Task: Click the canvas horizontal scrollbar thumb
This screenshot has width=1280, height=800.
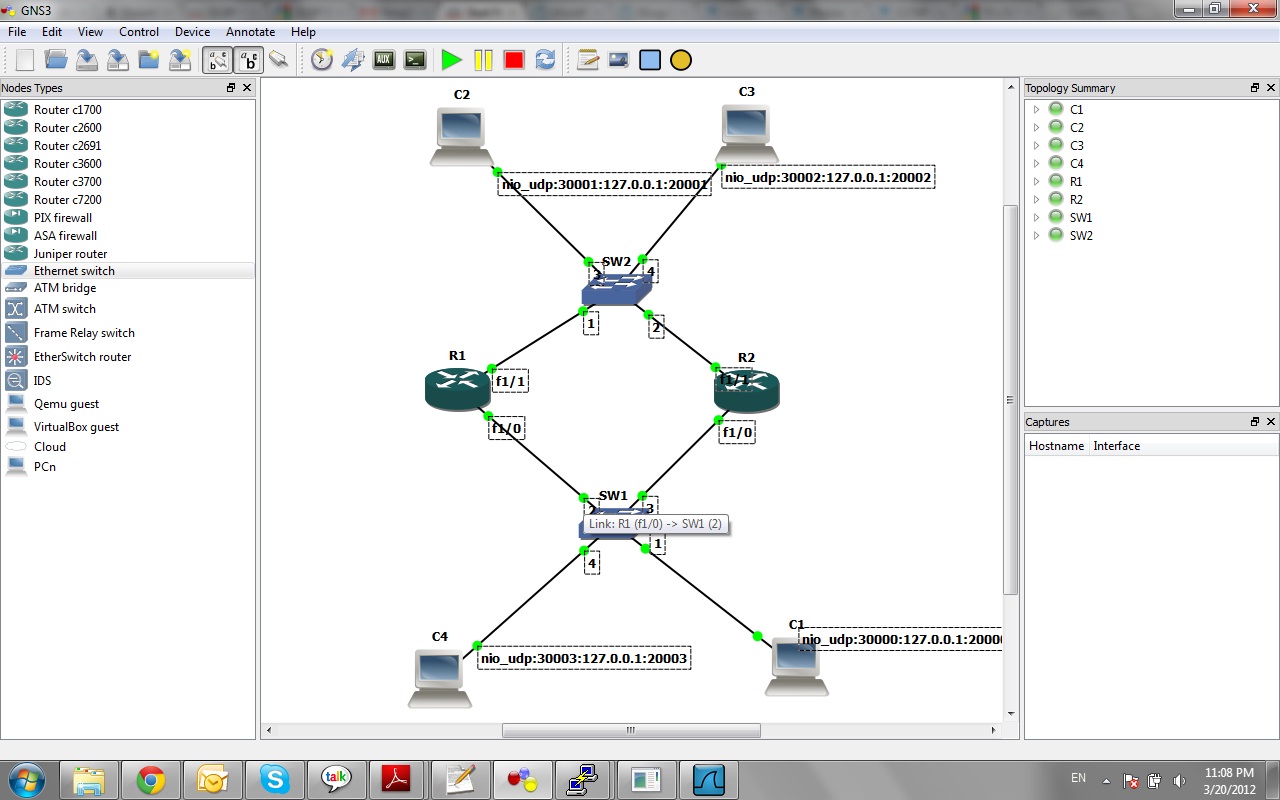Action: [631, 731]
